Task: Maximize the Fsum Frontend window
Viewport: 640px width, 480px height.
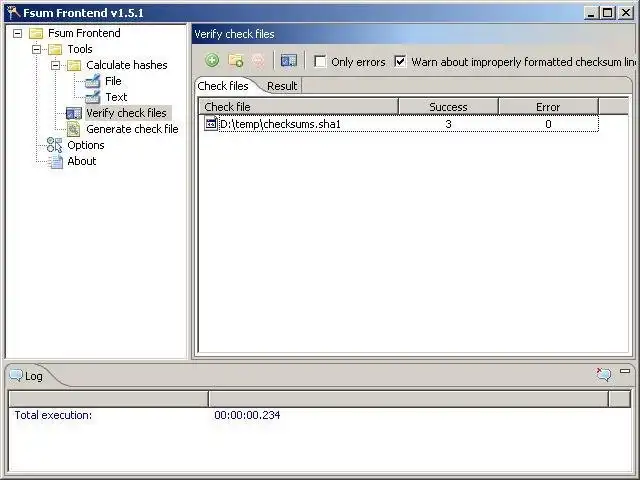Action: [x=607, y=13]
